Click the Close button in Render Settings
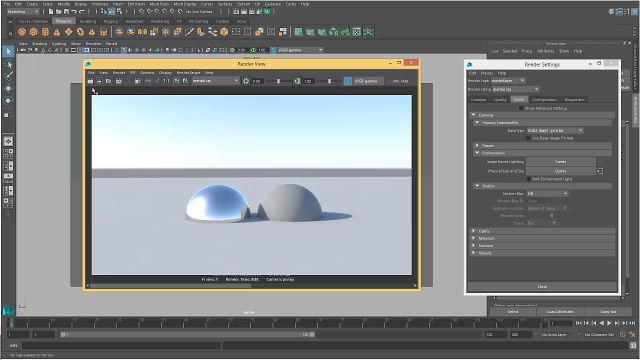The image size is (640, 360). click(x=542, y=287)
